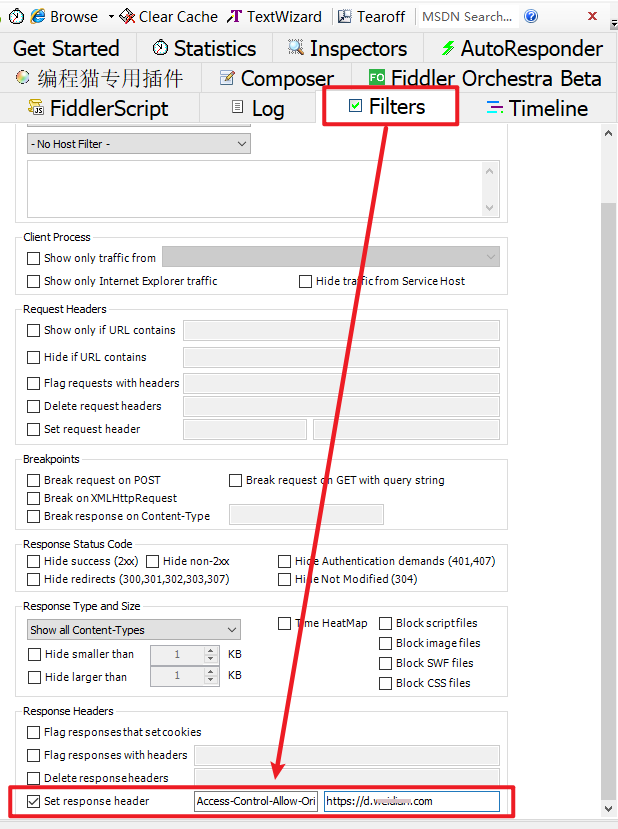This screenshot has height=829, width=618.
Task: Enable Flag requests with headers
Action: tap(33, 383)
